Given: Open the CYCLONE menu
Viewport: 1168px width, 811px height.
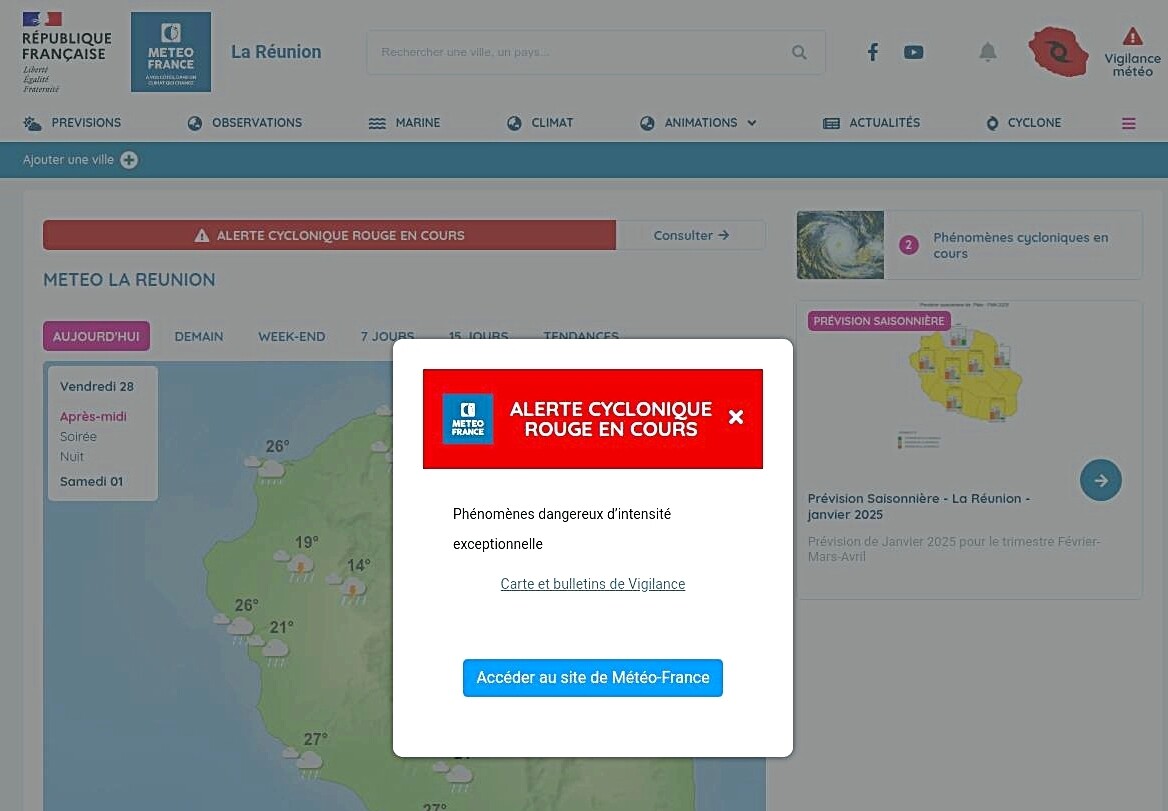Looking at the screenshot, I should pos(1034,123).
